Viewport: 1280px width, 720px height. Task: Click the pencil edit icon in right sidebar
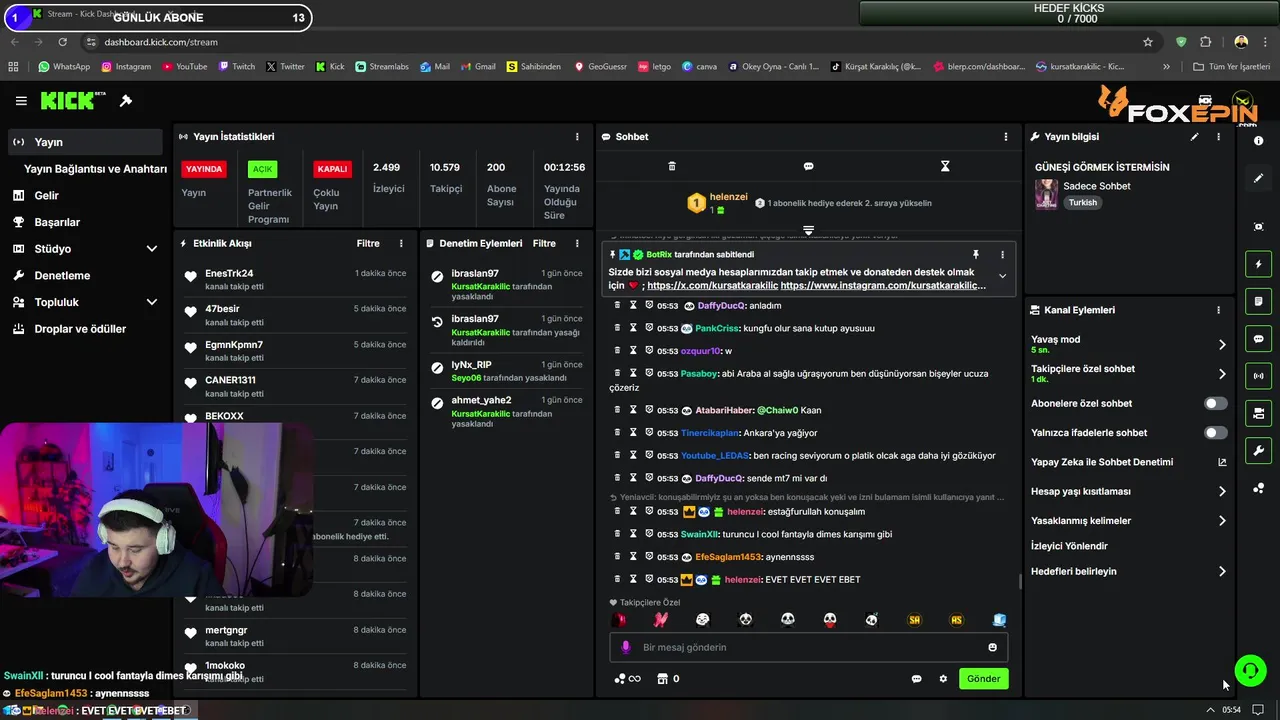coord(1258,178)
